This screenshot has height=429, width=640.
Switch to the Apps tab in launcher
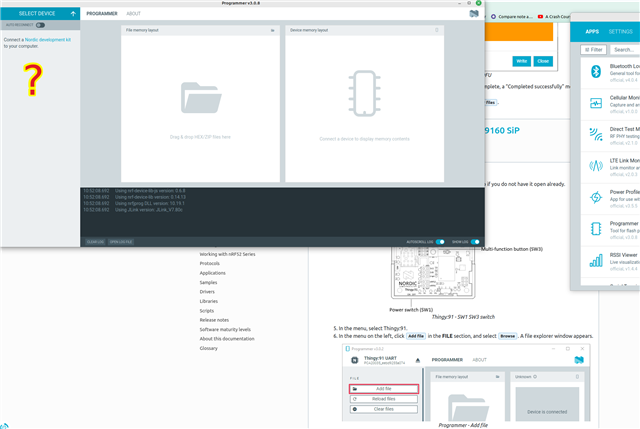click(x=592, y=31)
